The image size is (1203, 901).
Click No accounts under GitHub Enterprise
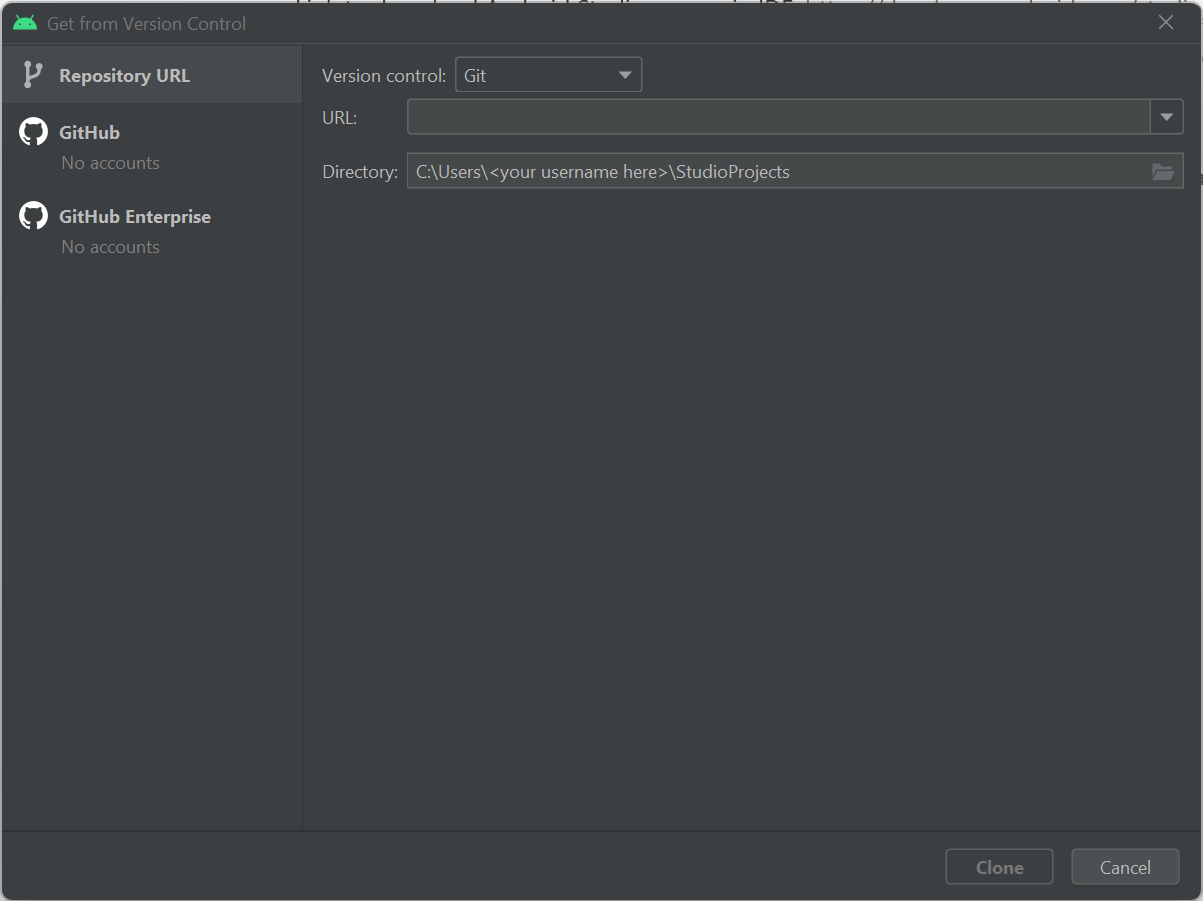tap(110, 247)
